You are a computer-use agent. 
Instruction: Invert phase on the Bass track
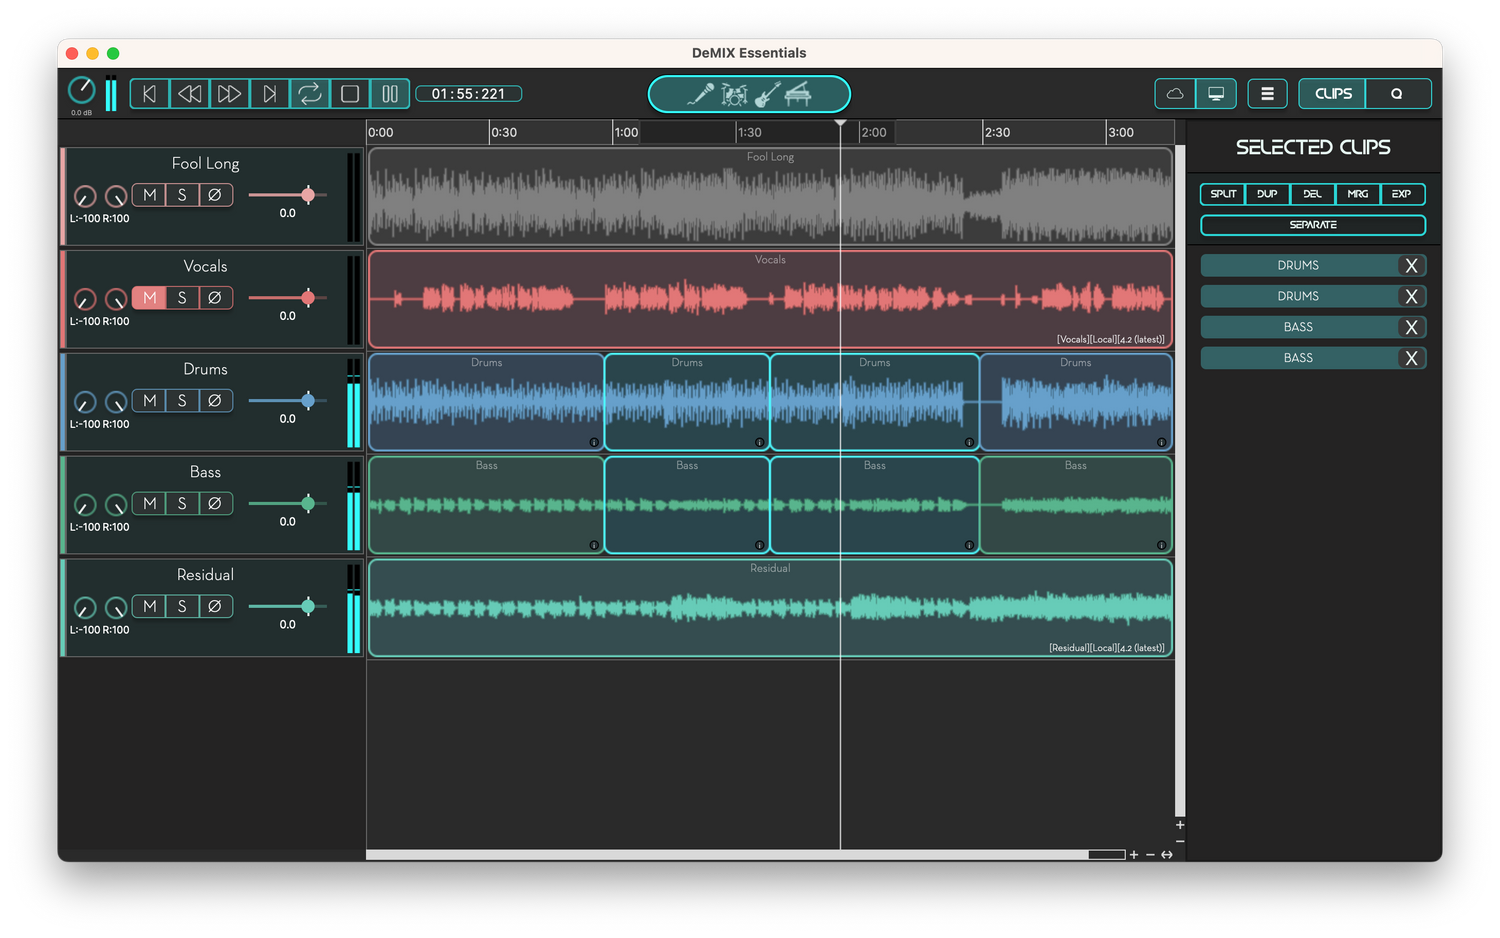pyautogui.click(x=214, y=504)
